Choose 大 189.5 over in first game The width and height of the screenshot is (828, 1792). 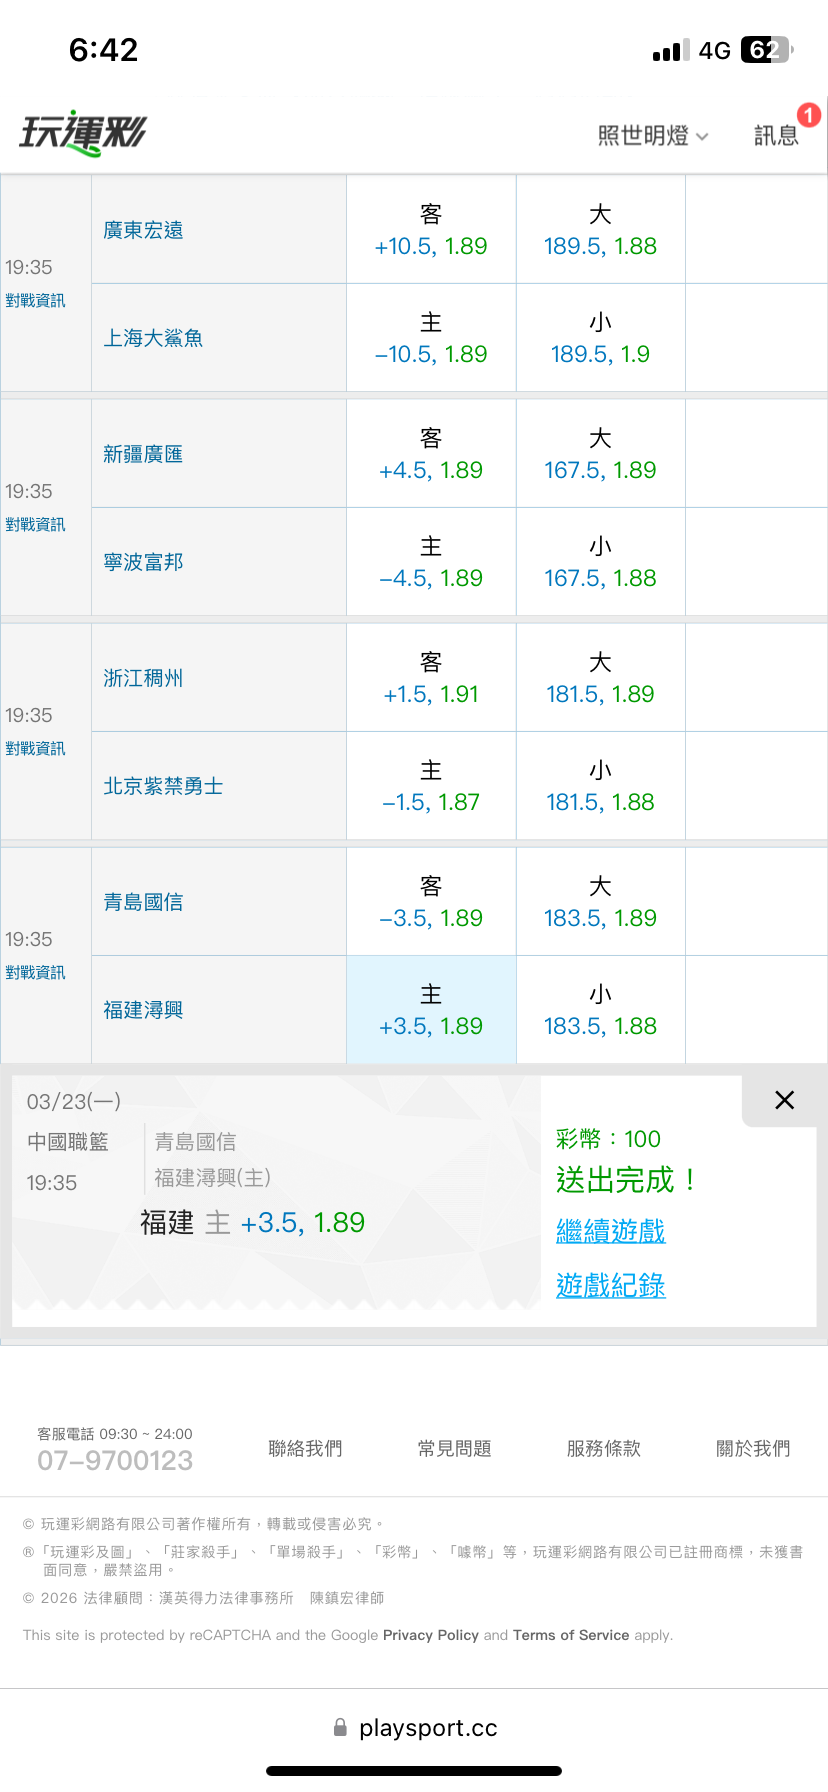click(x=600, y=231)
